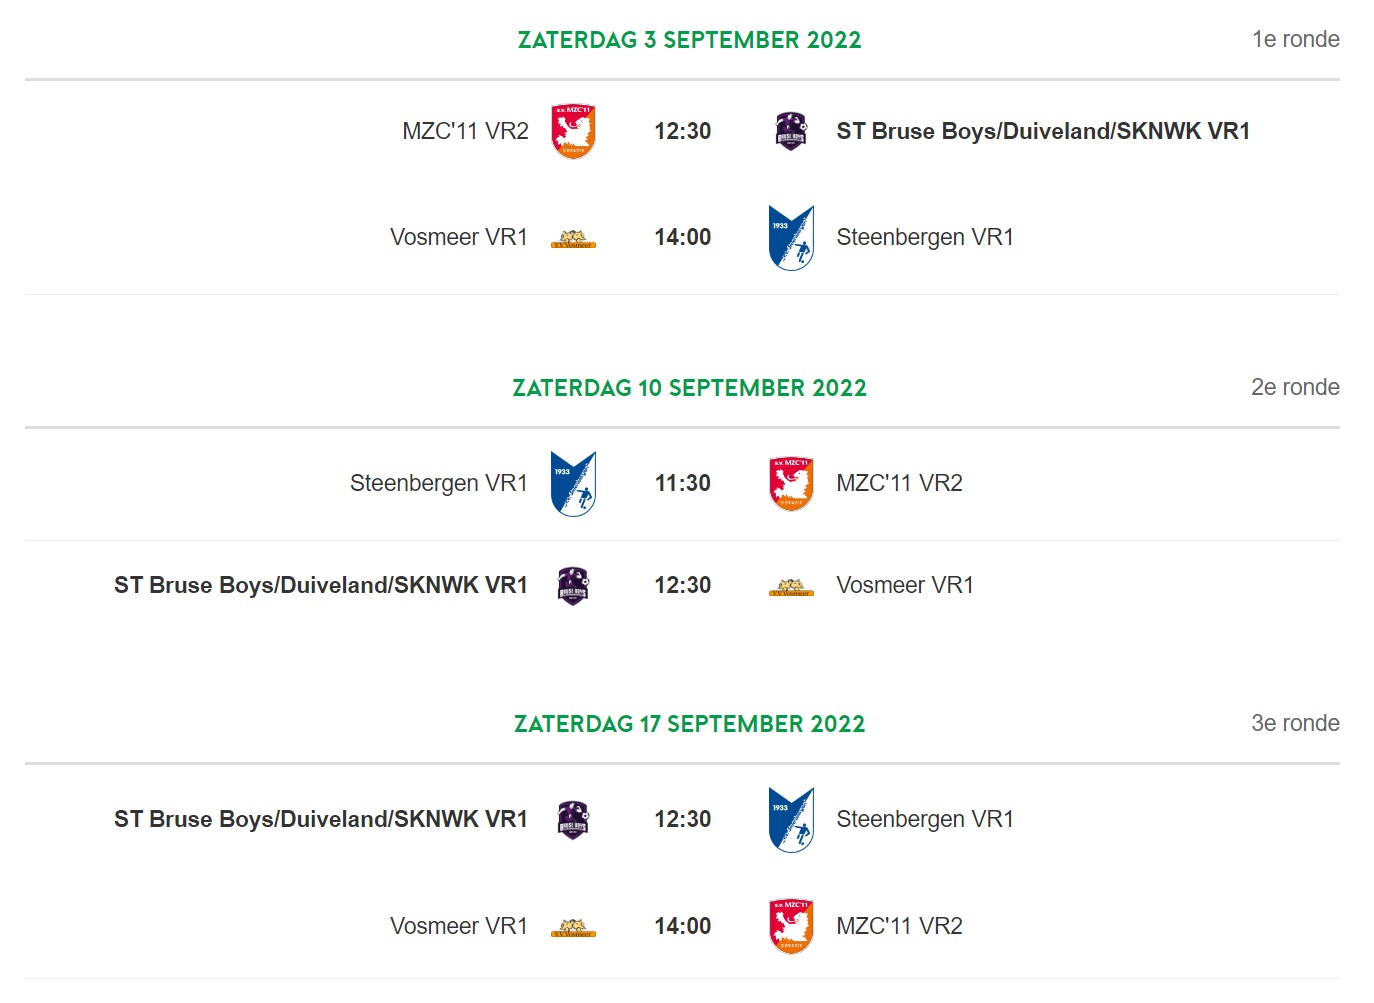Click Bruse Boys purple logo in first round
The image size is (1374, 1003).
[791, 131]
